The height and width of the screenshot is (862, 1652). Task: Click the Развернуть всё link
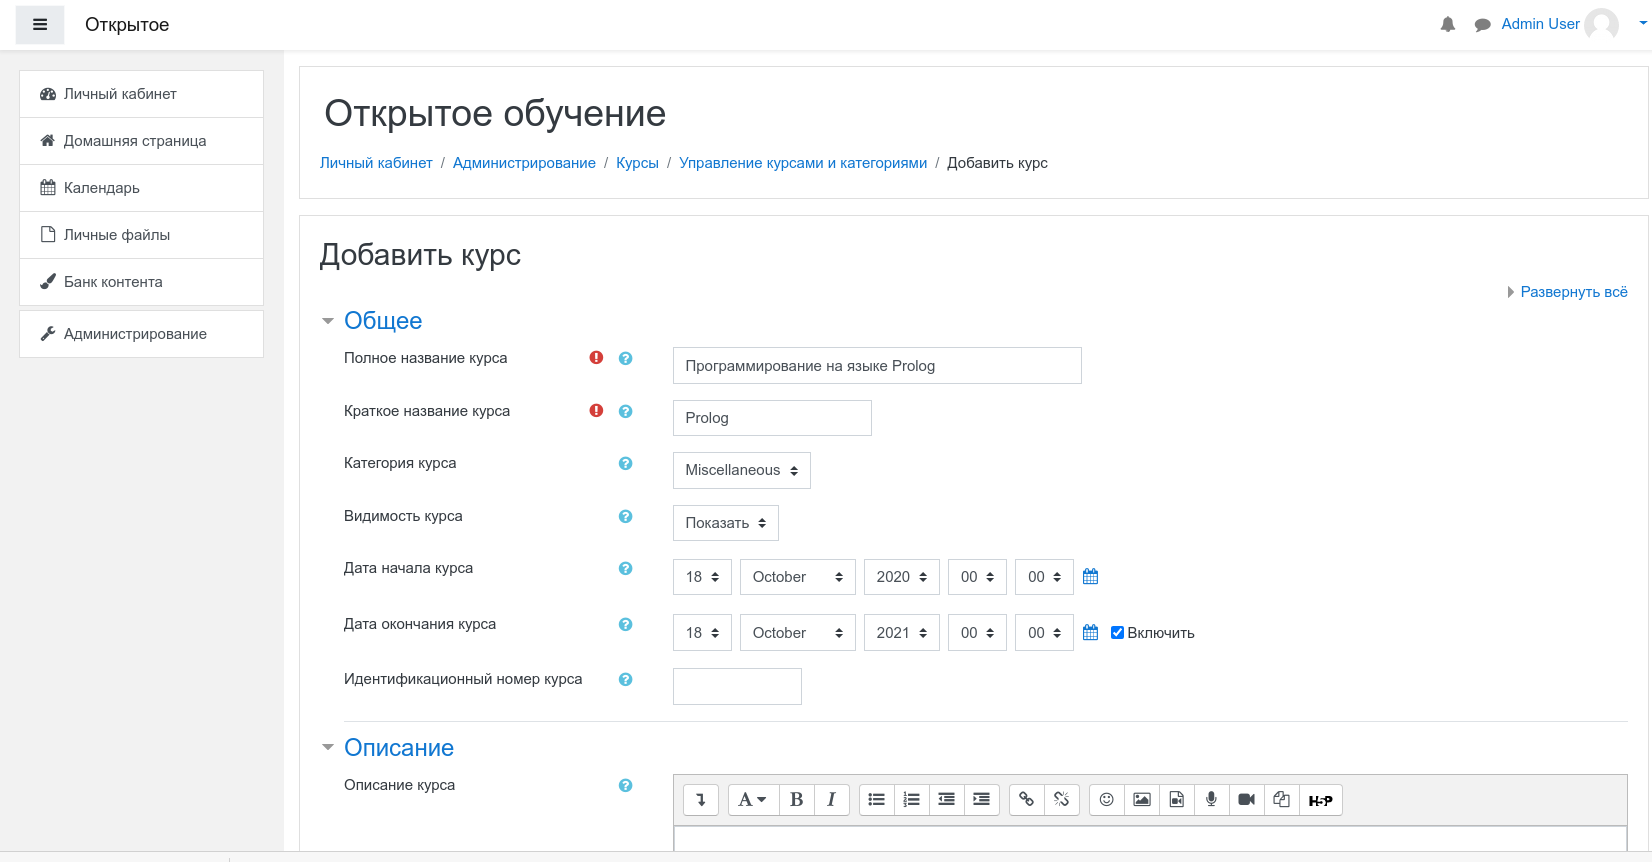tap(1573, 292)
